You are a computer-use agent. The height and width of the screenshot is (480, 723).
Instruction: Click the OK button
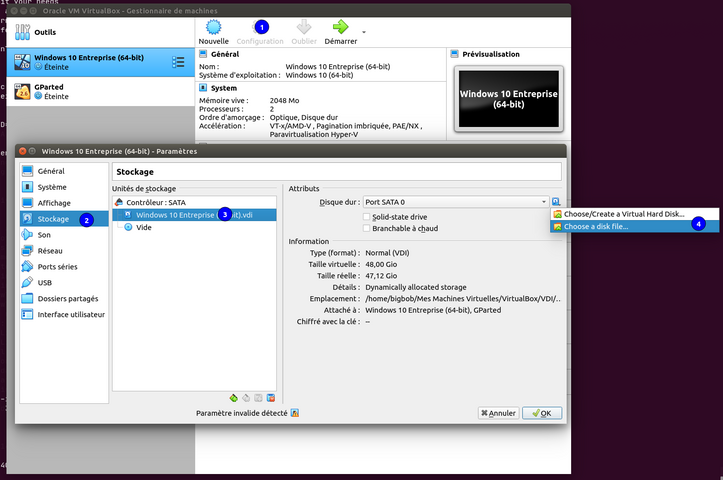542,413
